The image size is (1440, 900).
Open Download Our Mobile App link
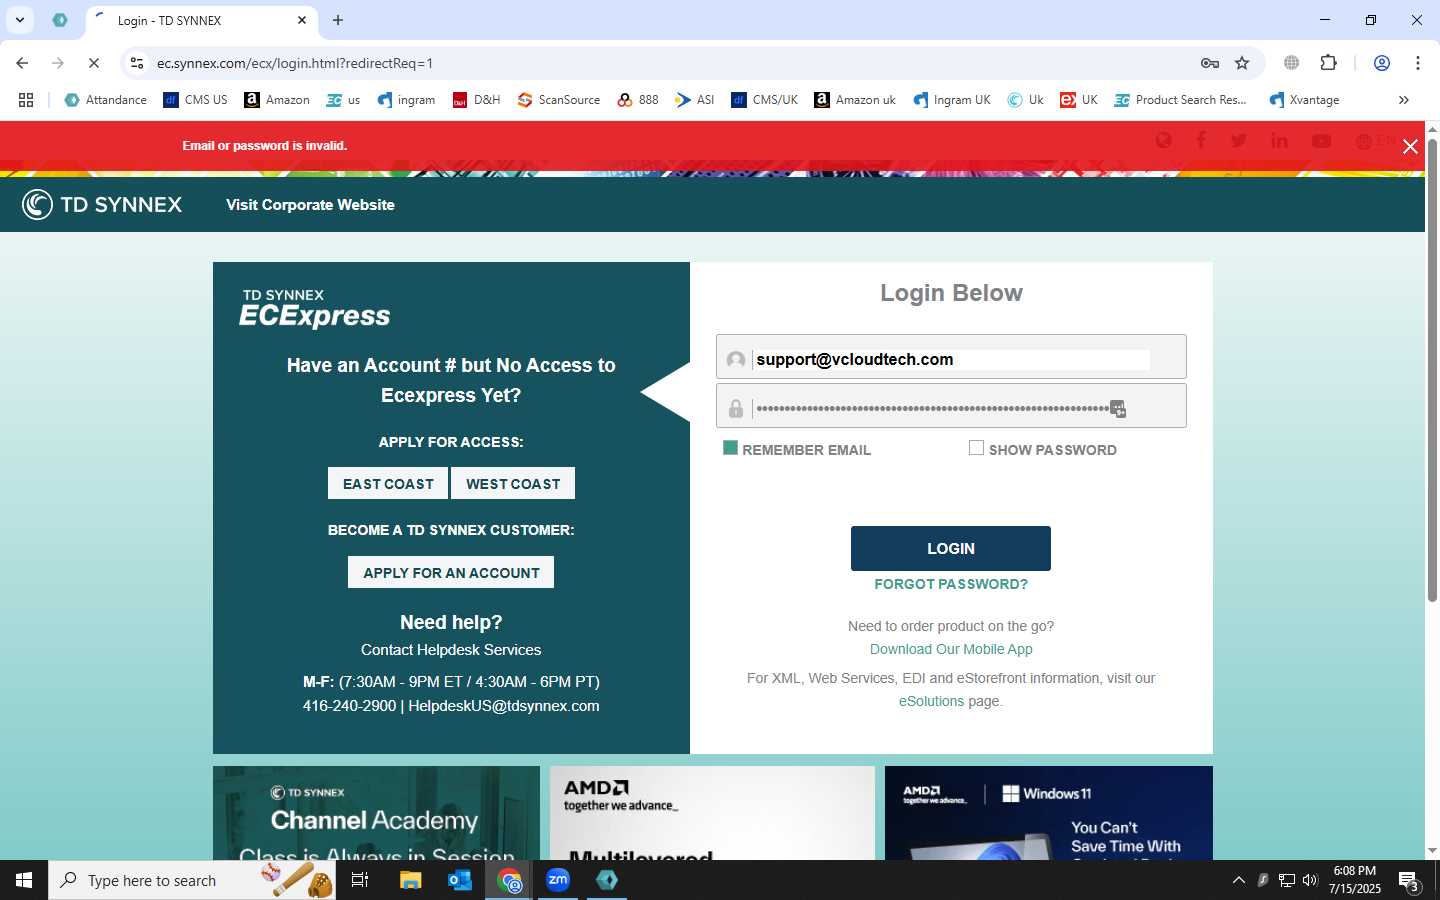pyautogui.click(x=951, y=649)
